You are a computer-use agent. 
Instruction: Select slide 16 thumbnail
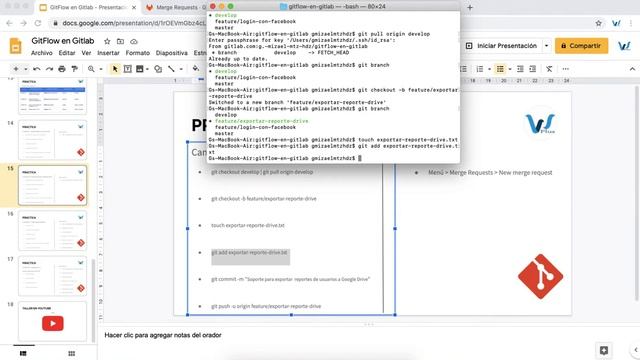click(x=52, y=230)
